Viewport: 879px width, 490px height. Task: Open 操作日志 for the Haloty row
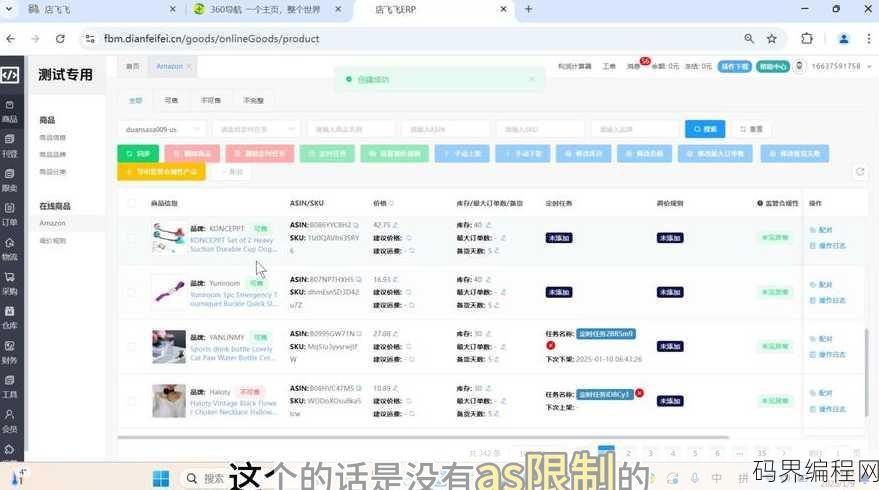tap(828, 409)
